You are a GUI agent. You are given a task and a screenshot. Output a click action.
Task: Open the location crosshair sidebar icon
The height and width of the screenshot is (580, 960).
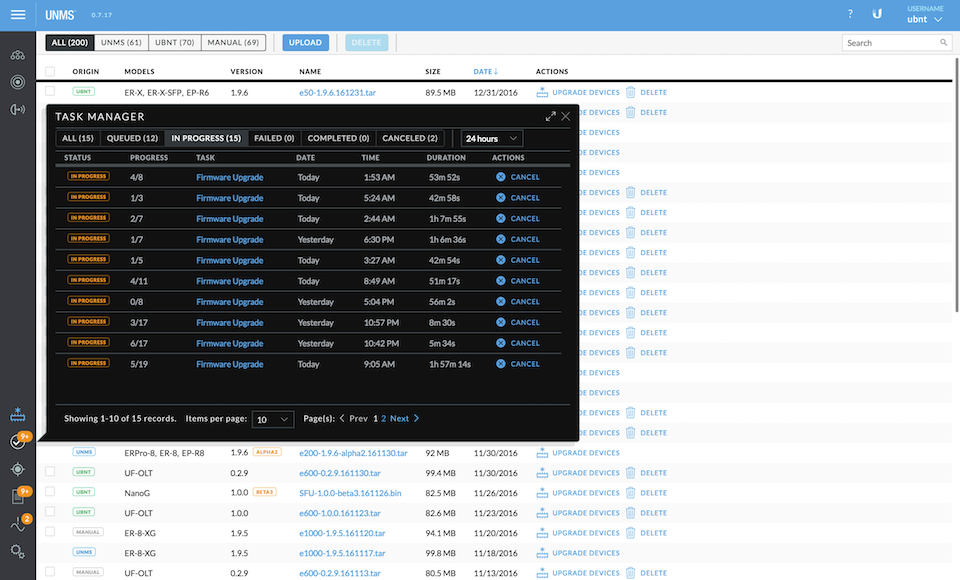(18, 469)
